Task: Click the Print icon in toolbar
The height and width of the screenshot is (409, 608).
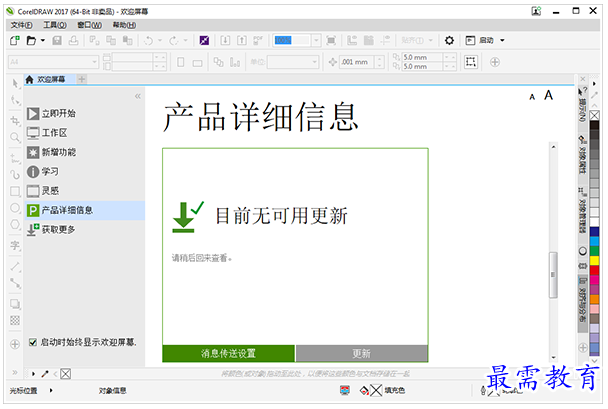Action: [73, 40]
